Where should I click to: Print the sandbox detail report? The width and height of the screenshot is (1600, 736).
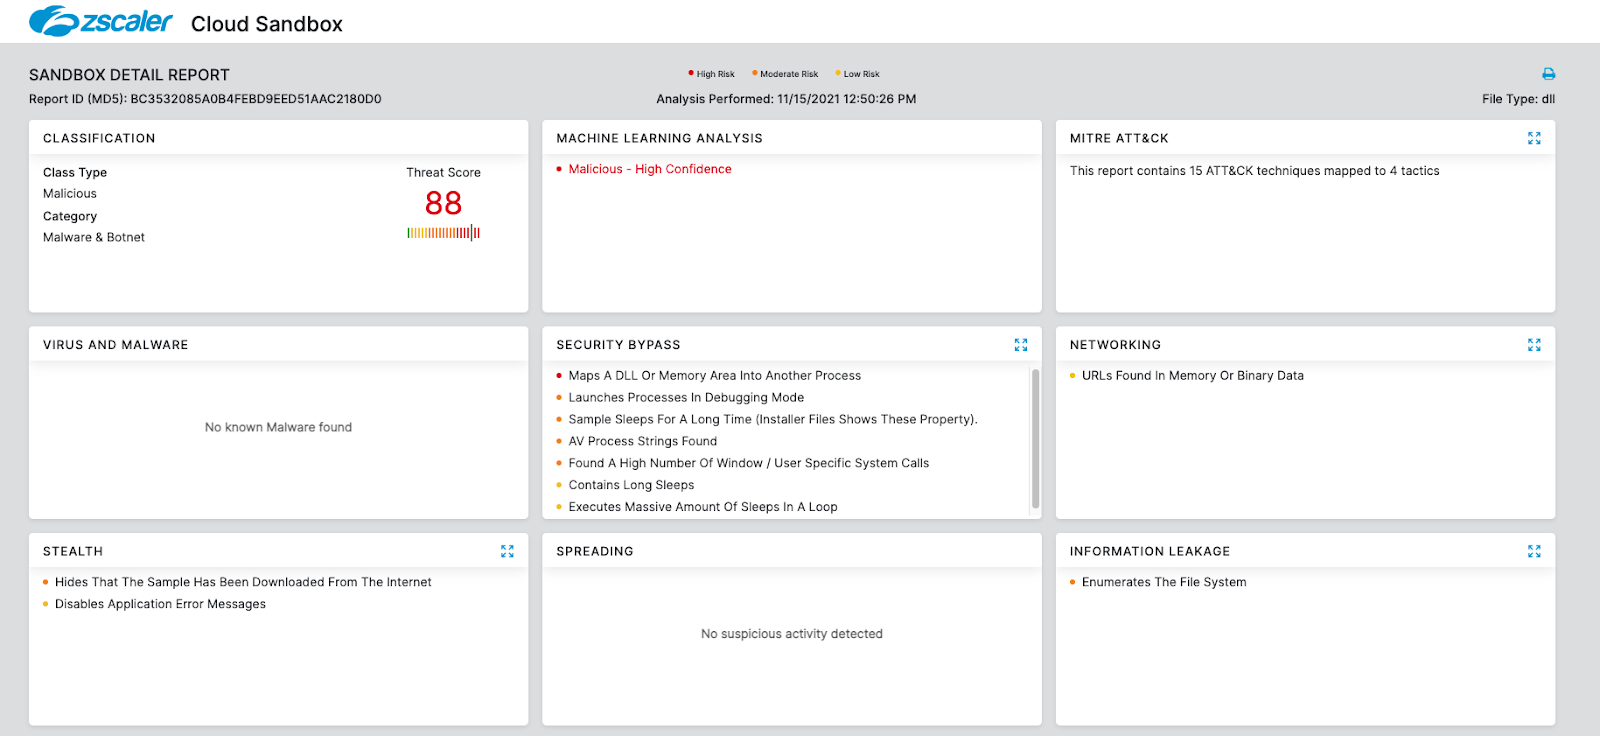pyautogui.click(x=1548, y=74)
